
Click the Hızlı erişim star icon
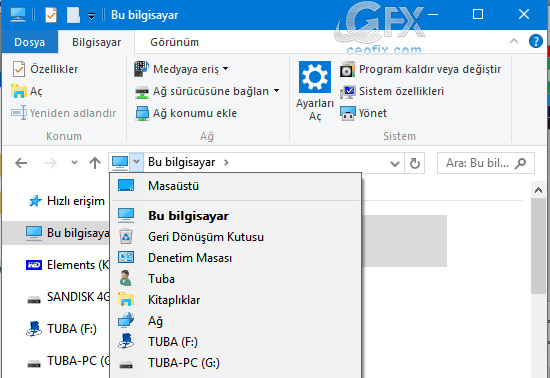pyautogui.click(x=35, y=201)
